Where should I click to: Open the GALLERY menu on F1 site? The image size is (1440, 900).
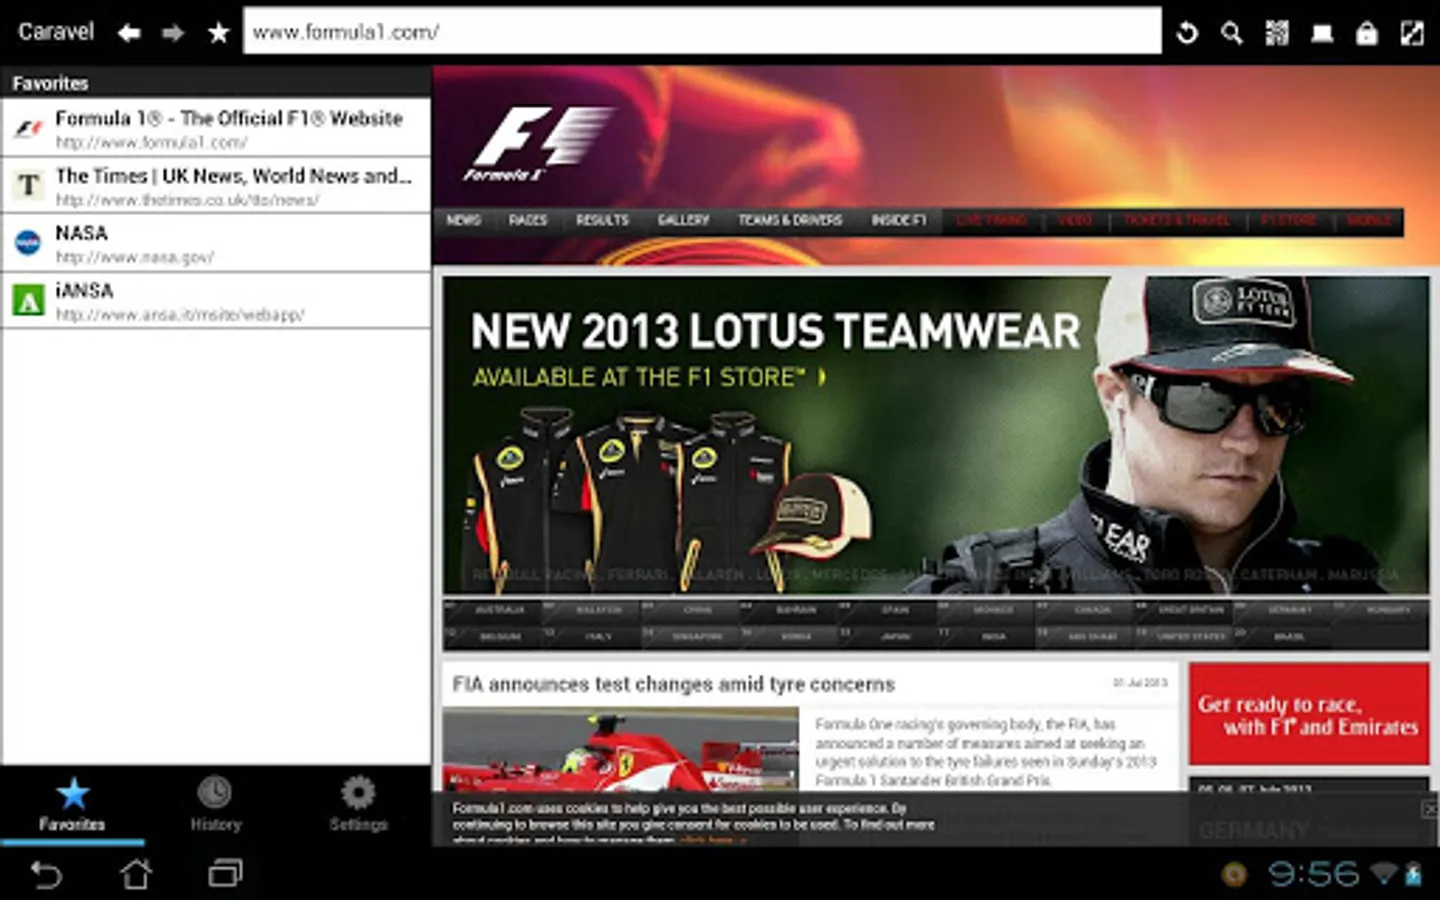pos(683,220)
